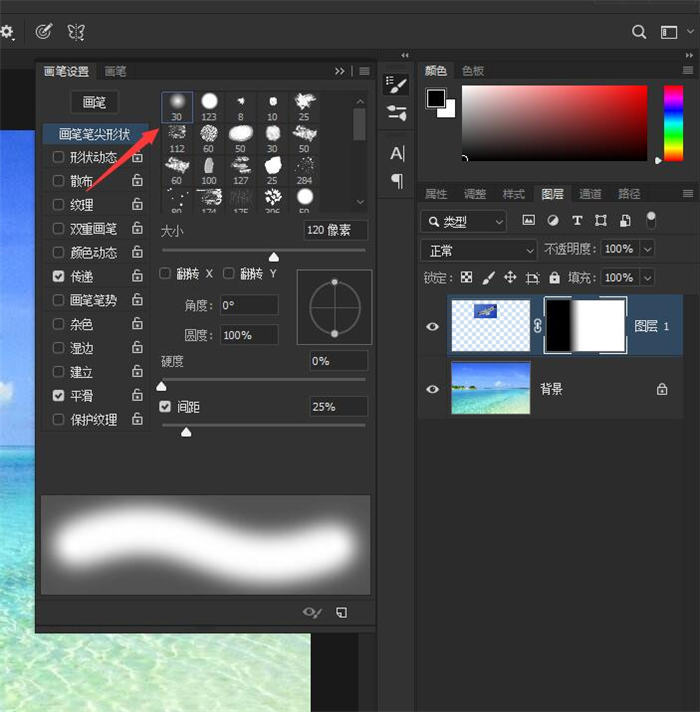
Task: Click the lock transparent pixels icon
Action: pyautogui.click(x=466, y=278)
